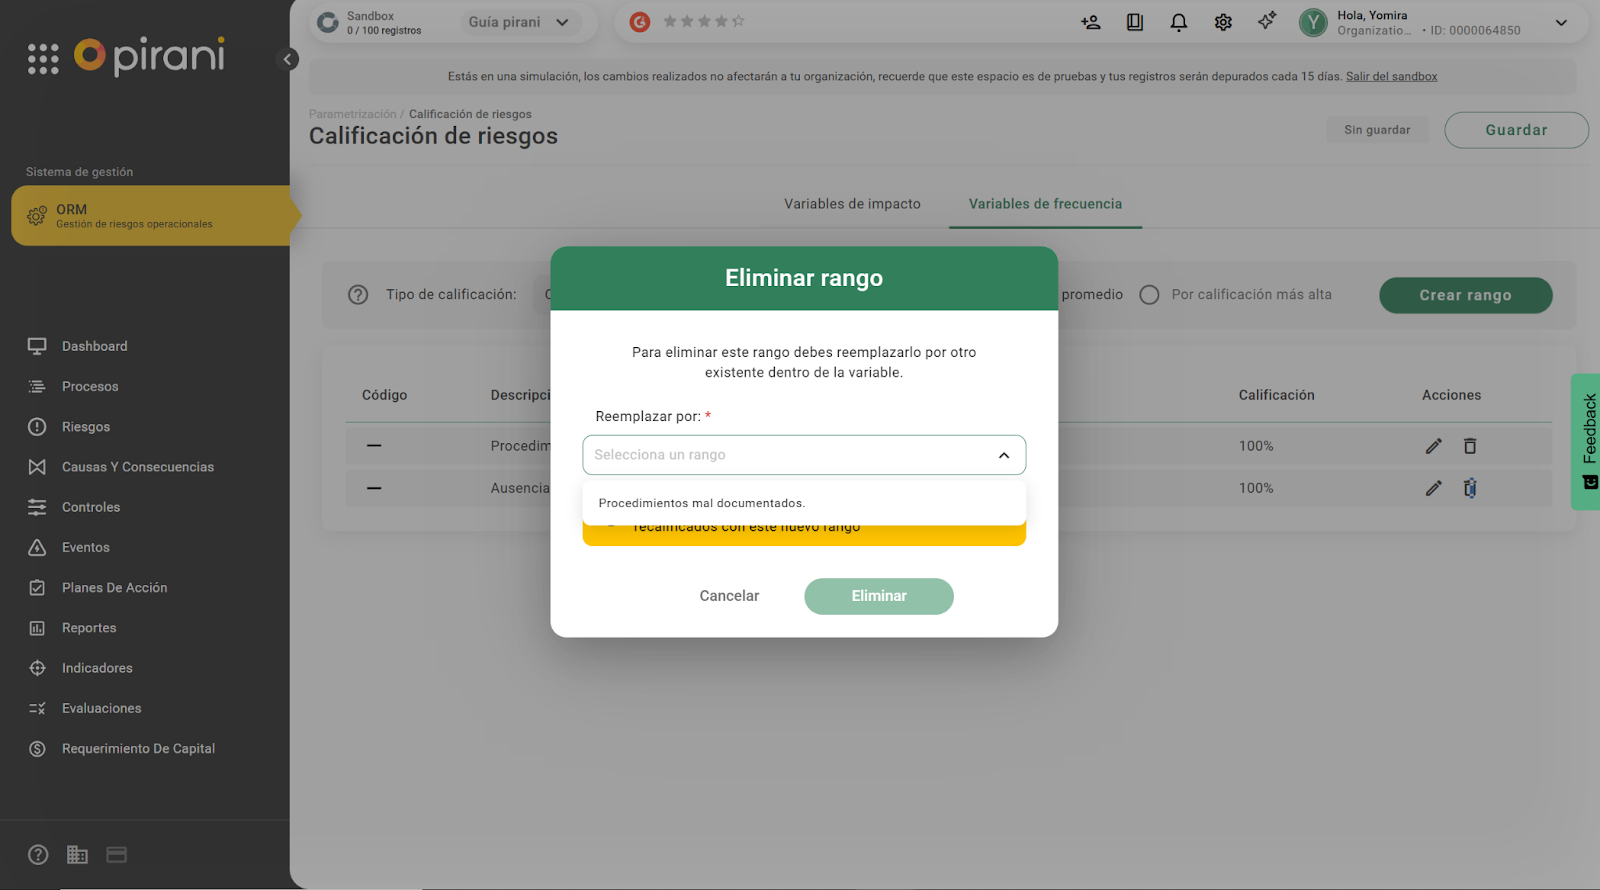Collapse the sidebar with the arrow toggle
This screenshot has height=890, width=1600.
[287, 59]
